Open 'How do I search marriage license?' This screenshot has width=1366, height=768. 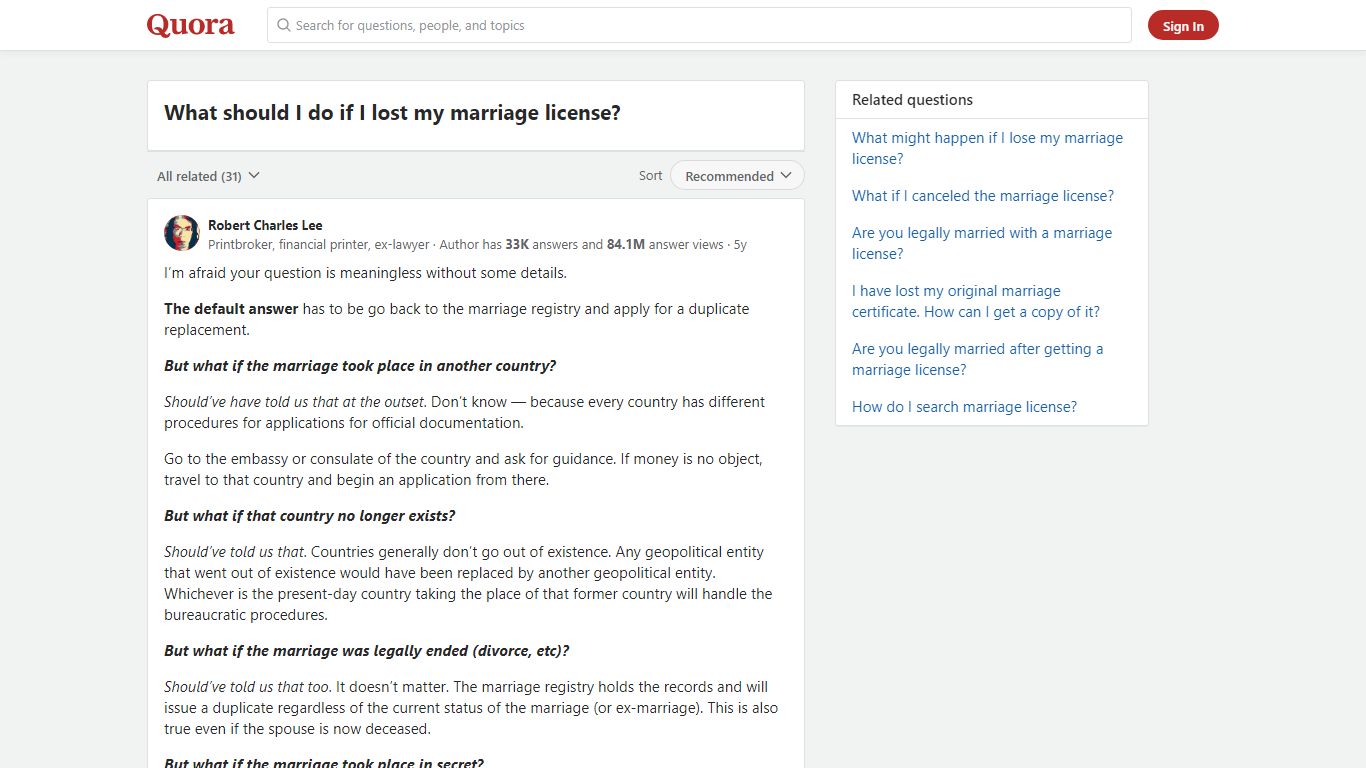click(x=964, y=407)
